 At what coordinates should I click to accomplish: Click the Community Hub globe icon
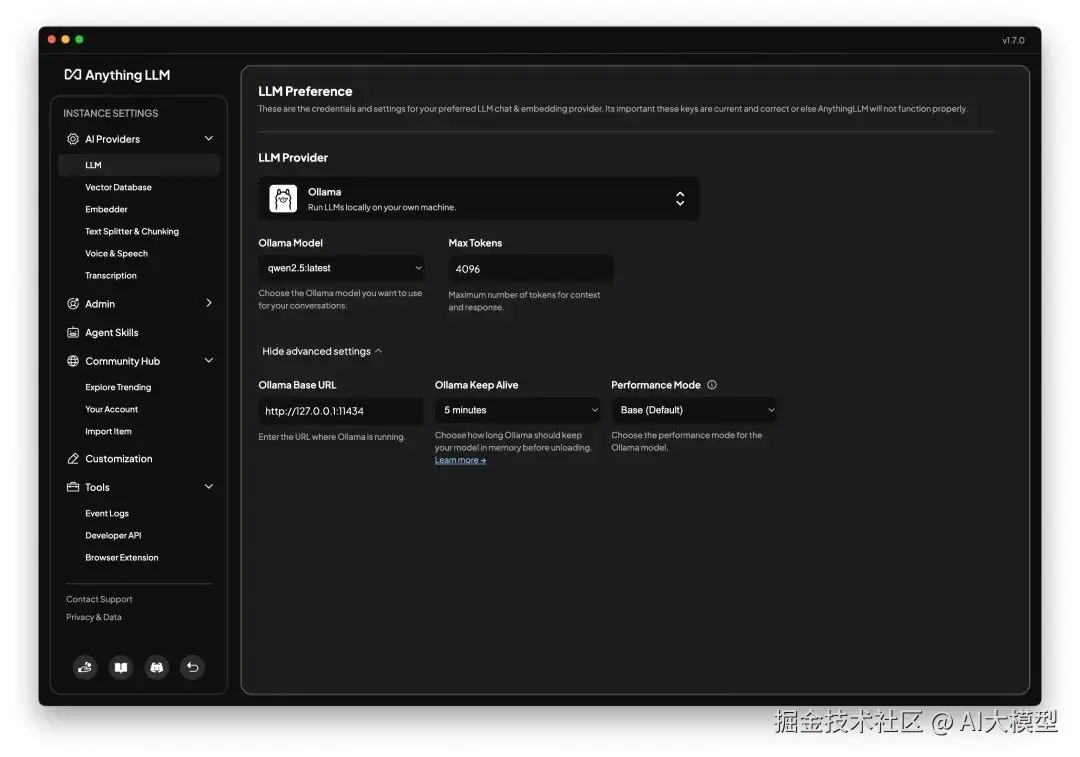coord(73,361)
